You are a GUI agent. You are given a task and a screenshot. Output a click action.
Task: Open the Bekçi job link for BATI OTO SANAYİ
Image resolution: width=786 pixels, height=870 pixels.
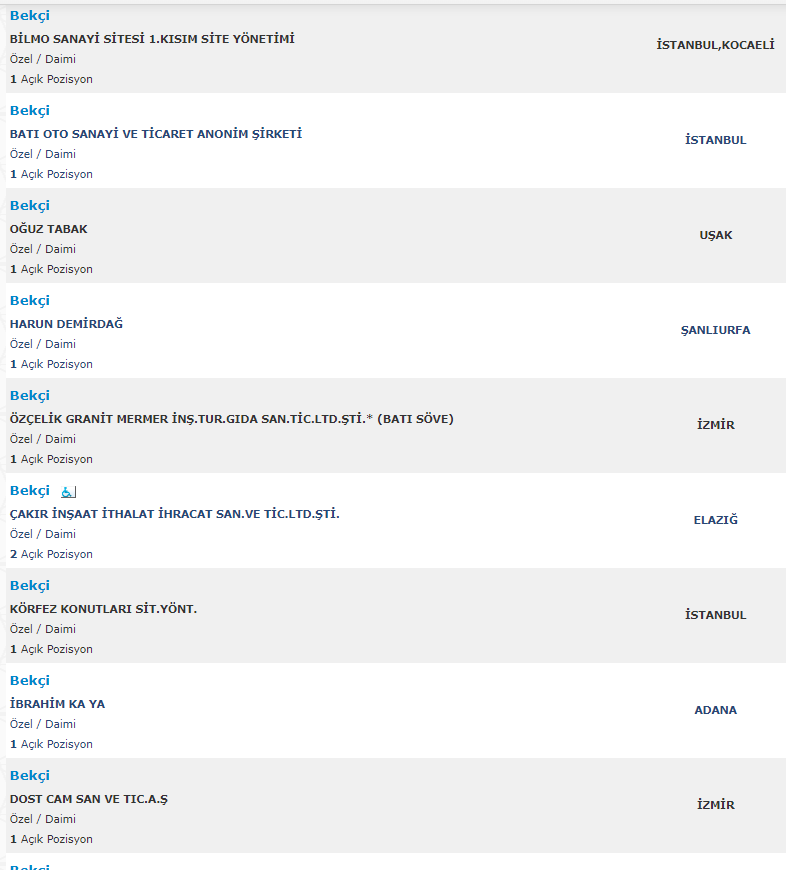tap(30, 111)
